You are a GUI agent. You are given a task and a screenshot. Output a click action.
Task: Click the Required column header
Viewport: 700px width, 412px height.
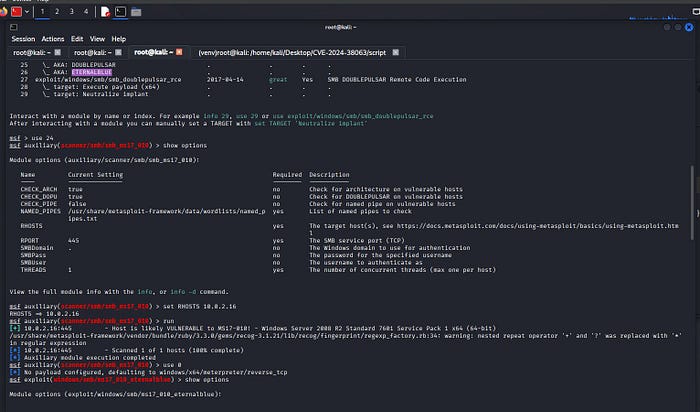coord(287,175)
